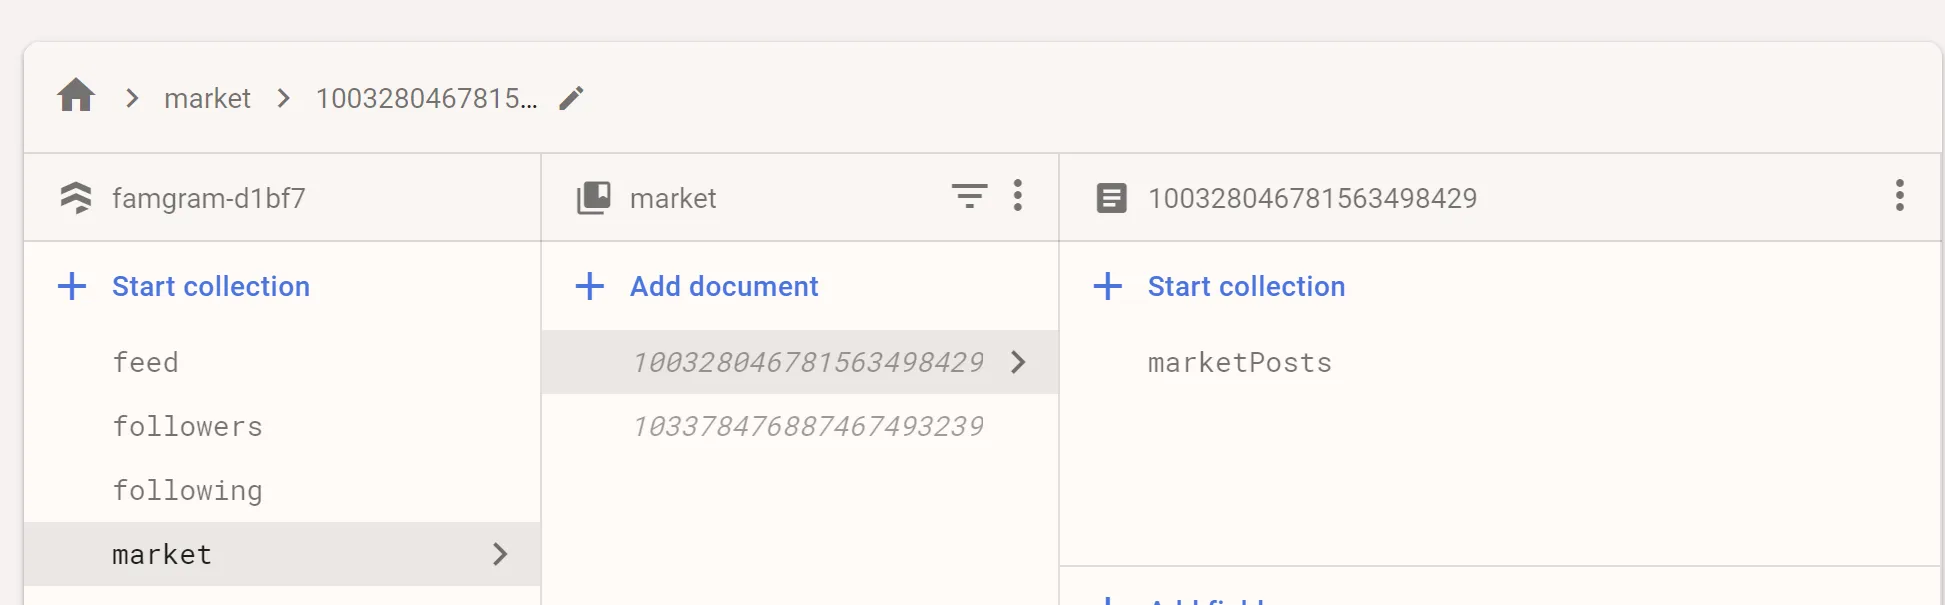Open the marketPosts subcollection
This screenshot has height=605, width=1945.
[x=1239, y=362]
